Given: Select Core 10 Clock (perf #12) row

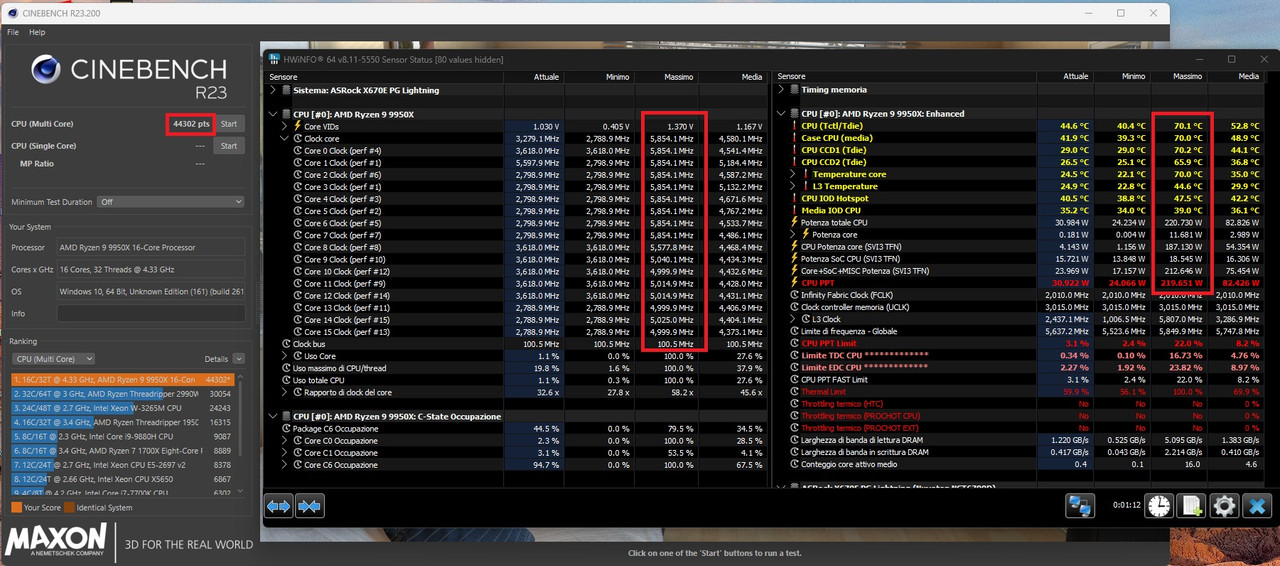Looking at the screenshot, I should click(x=518, y=271).
